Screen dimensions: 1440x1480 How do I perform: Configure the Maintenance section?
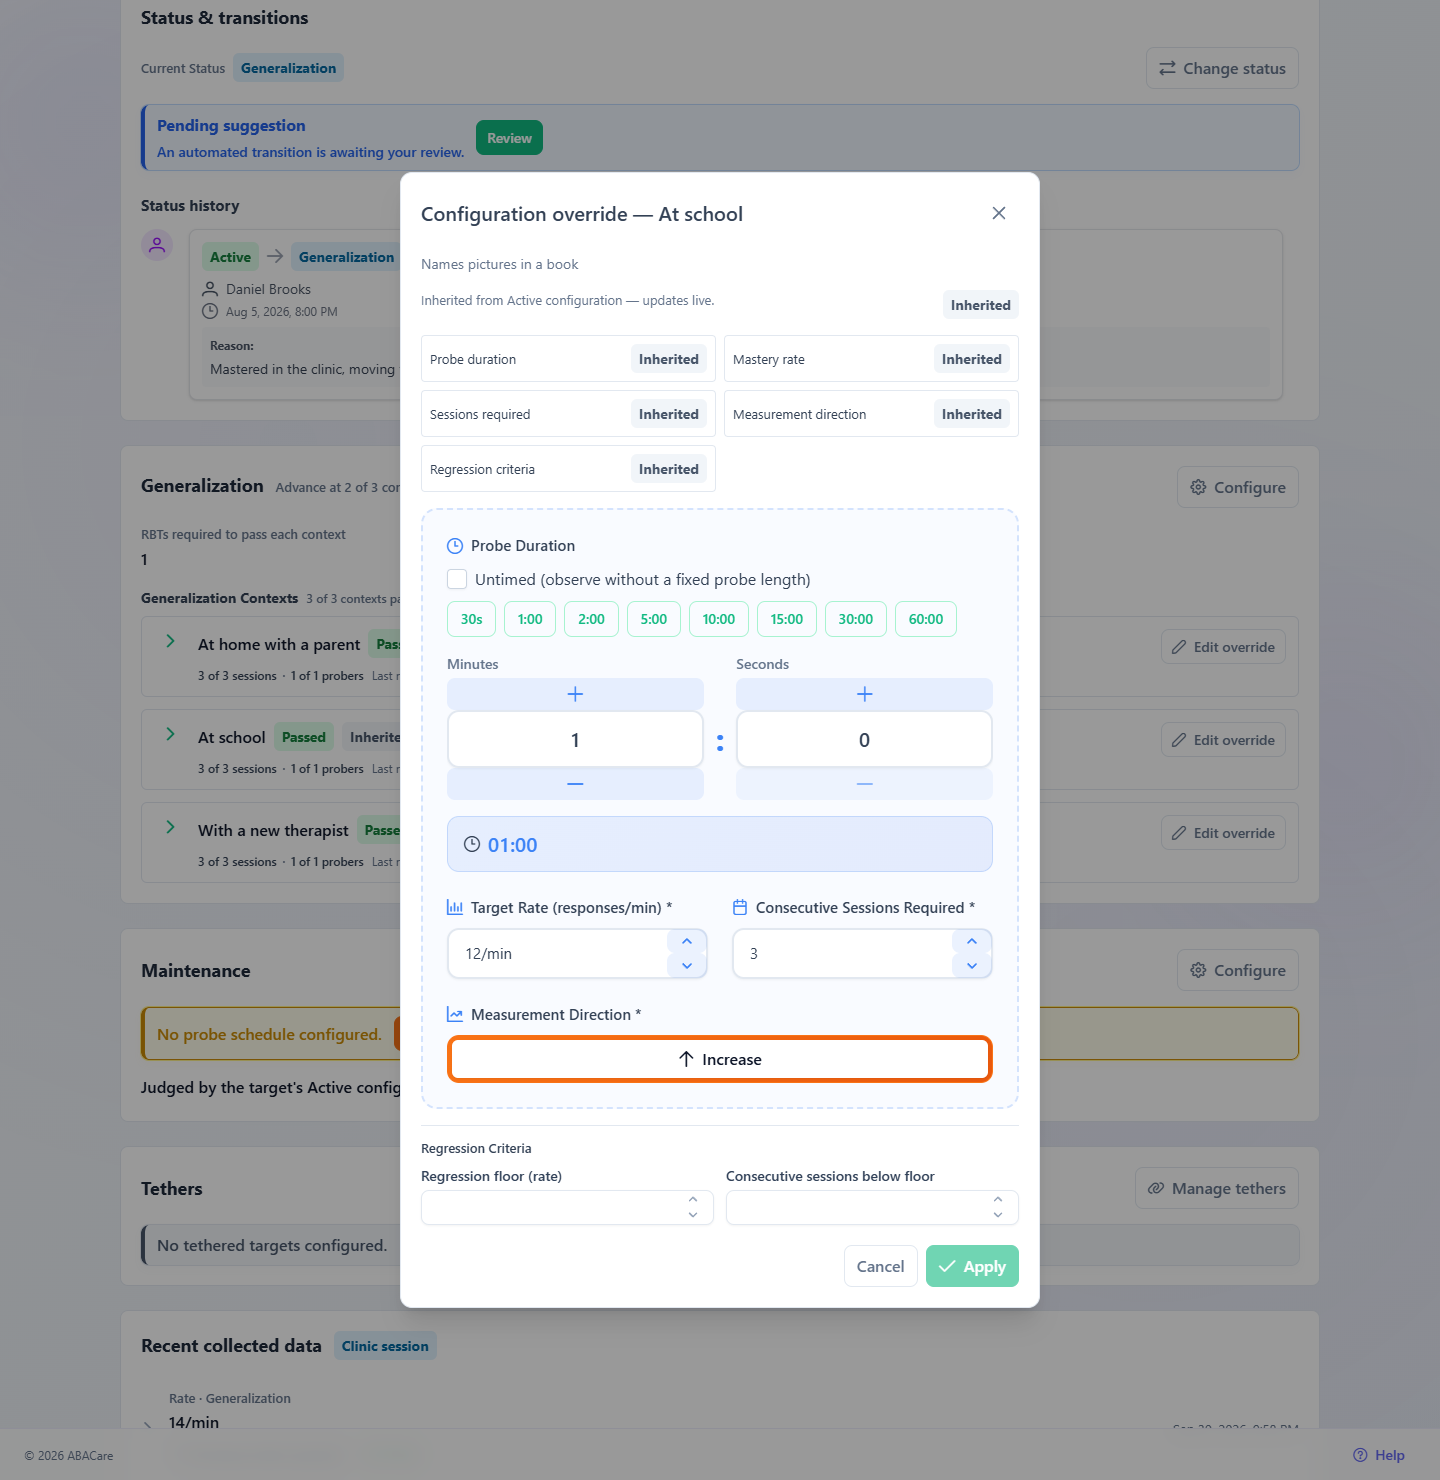tap(1238, 970)
